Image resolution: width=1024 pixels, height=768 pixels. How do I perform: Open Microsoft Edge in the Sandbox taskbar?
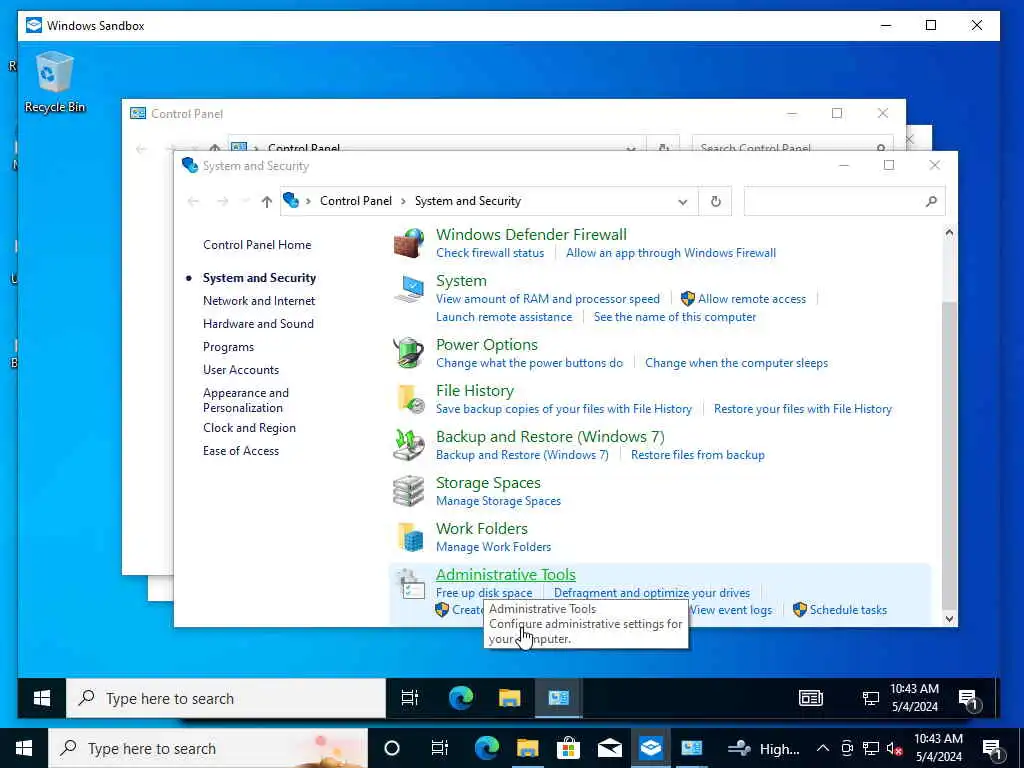(x=461, y=699)
